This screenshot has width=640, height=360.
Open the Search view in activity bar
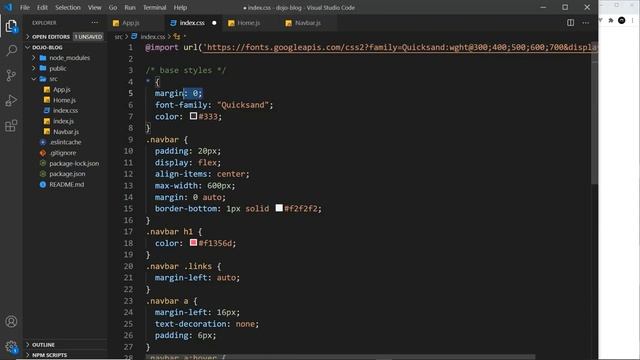[x=11, y=51]
